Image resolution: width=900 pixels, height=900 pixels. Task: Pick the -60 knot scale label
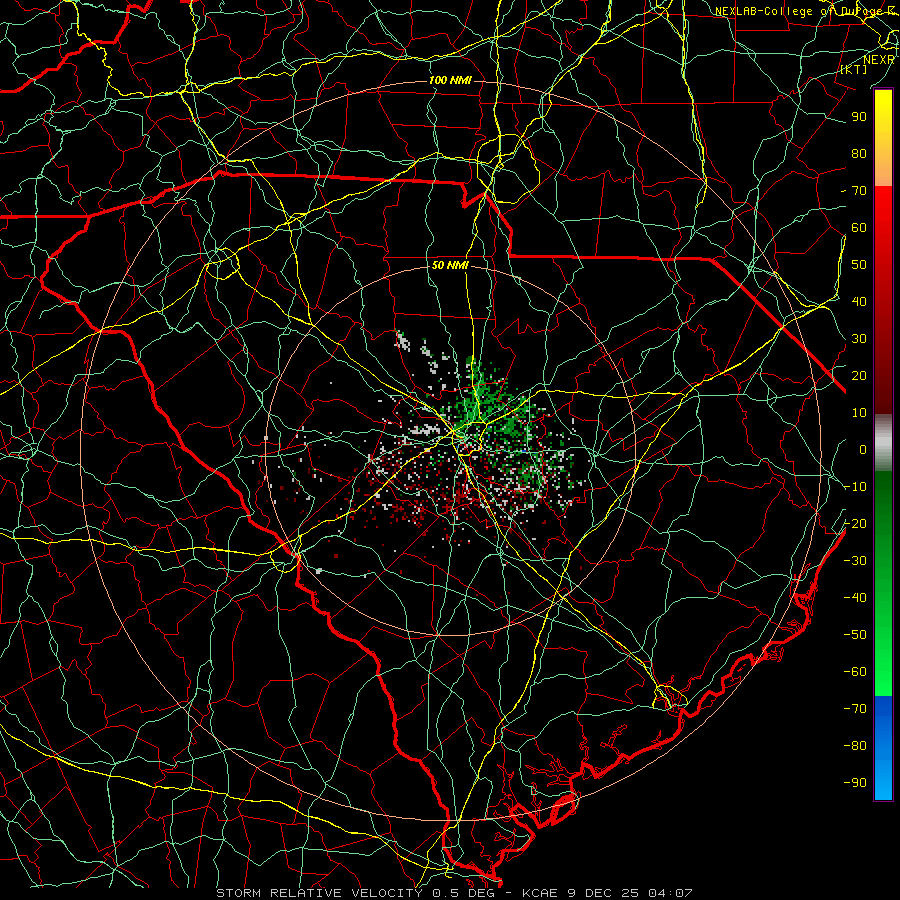tap(855, 672)
